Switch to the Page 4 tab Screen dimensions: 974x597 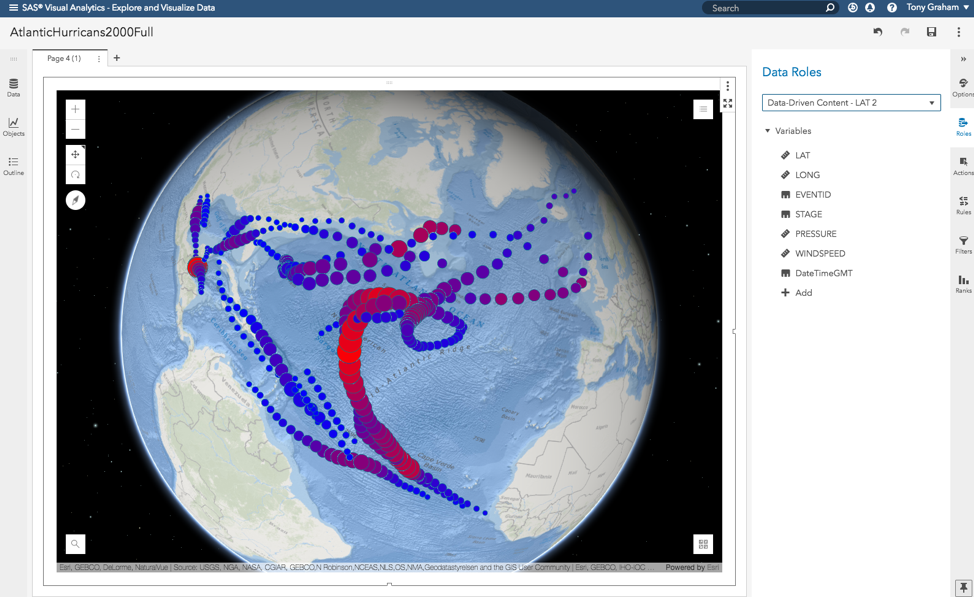coord(62,58)
